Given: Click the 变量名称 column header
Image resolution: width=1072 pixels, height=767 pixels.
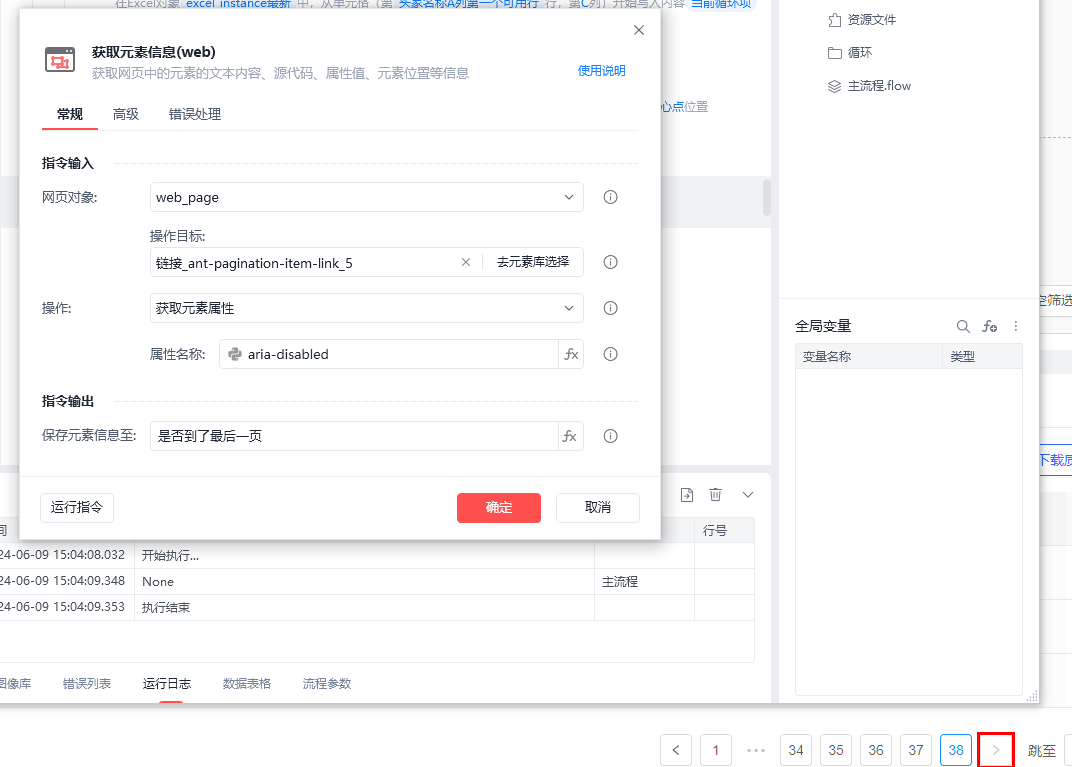Looking at the screenshot, I should (x=868, y=356).
